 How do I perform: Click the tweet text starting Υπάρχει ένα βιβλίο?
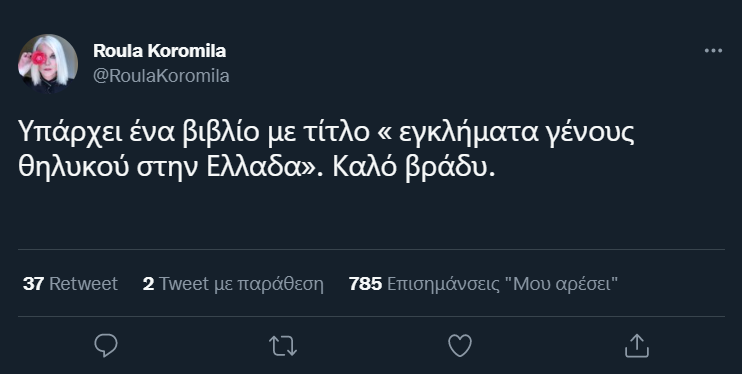pos(326,149)
